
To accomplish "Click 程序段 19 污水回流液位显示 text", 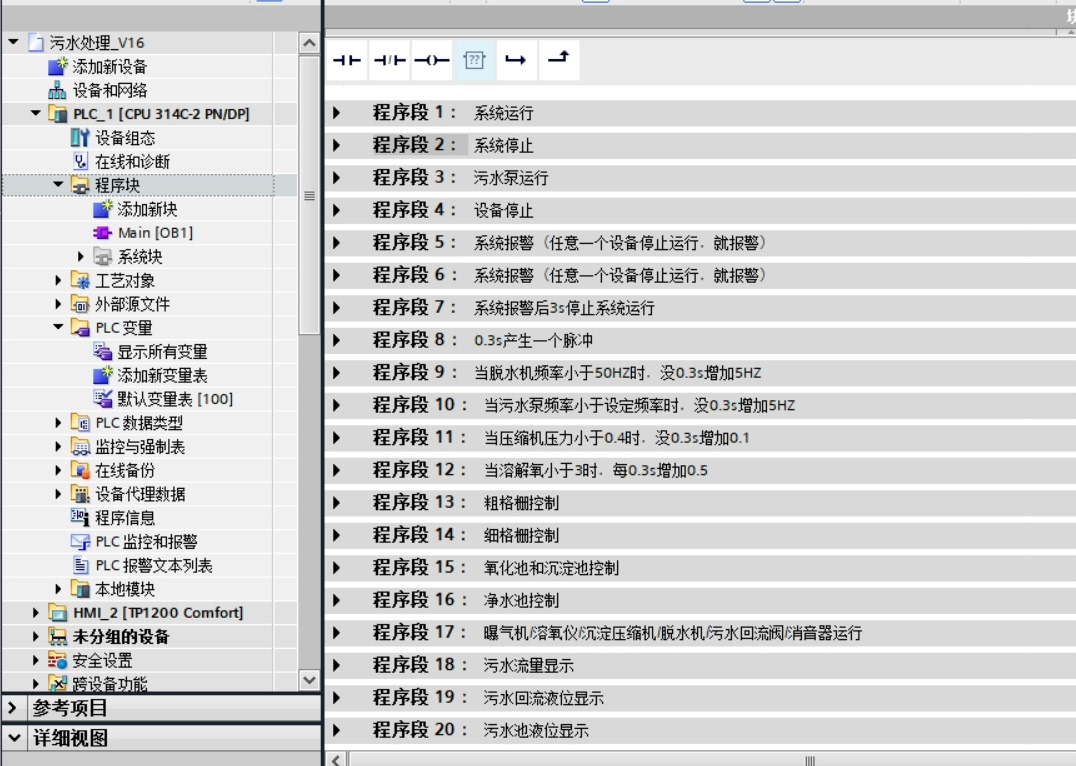I will coord(543,698).
